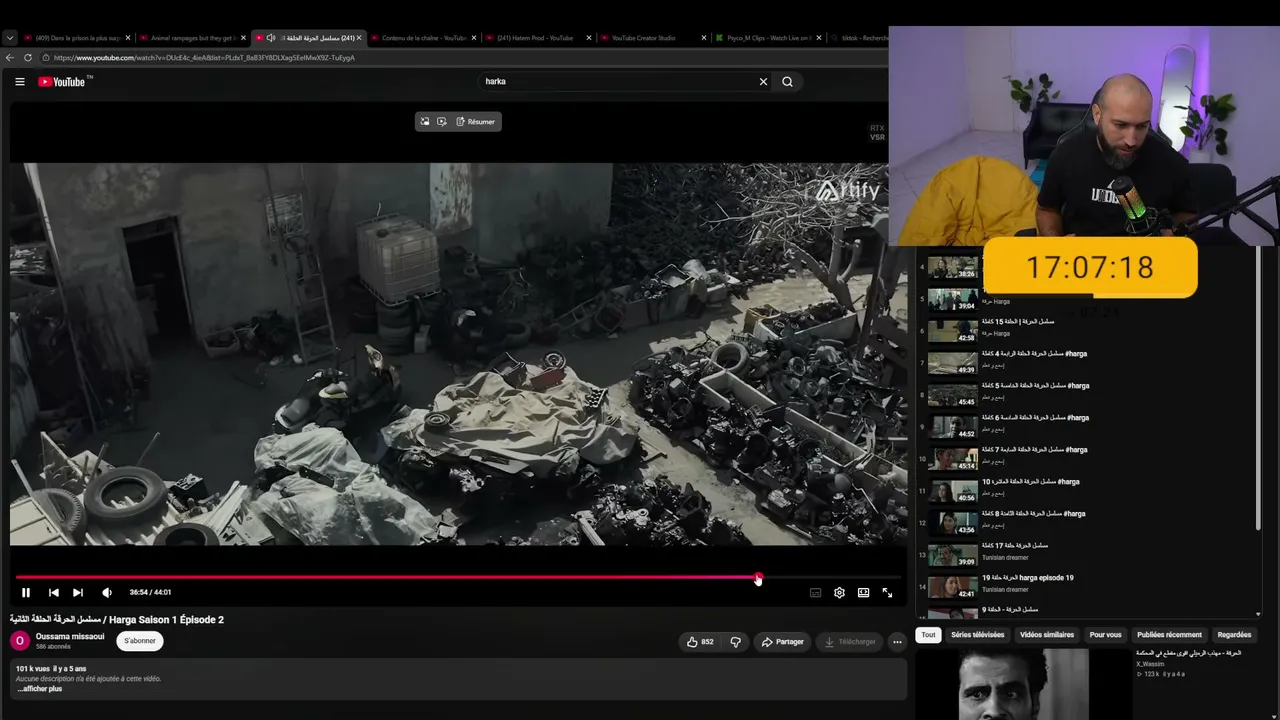Switch to 'Contenu de la chaîne' tab

point(424,38)
